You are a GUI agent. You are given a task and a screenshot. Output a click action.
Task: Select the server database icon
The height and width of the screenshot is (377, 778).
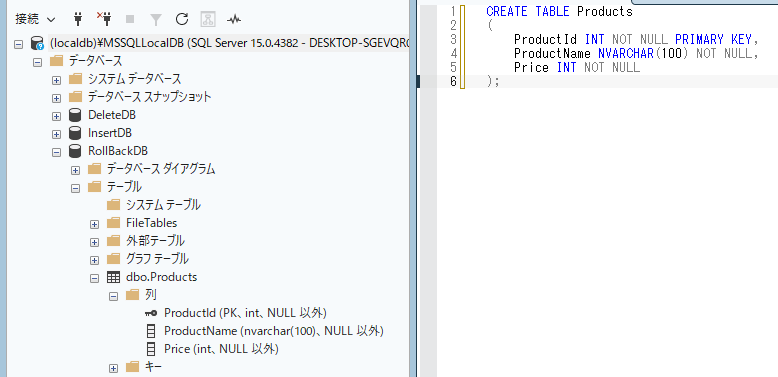coord(37,43)
